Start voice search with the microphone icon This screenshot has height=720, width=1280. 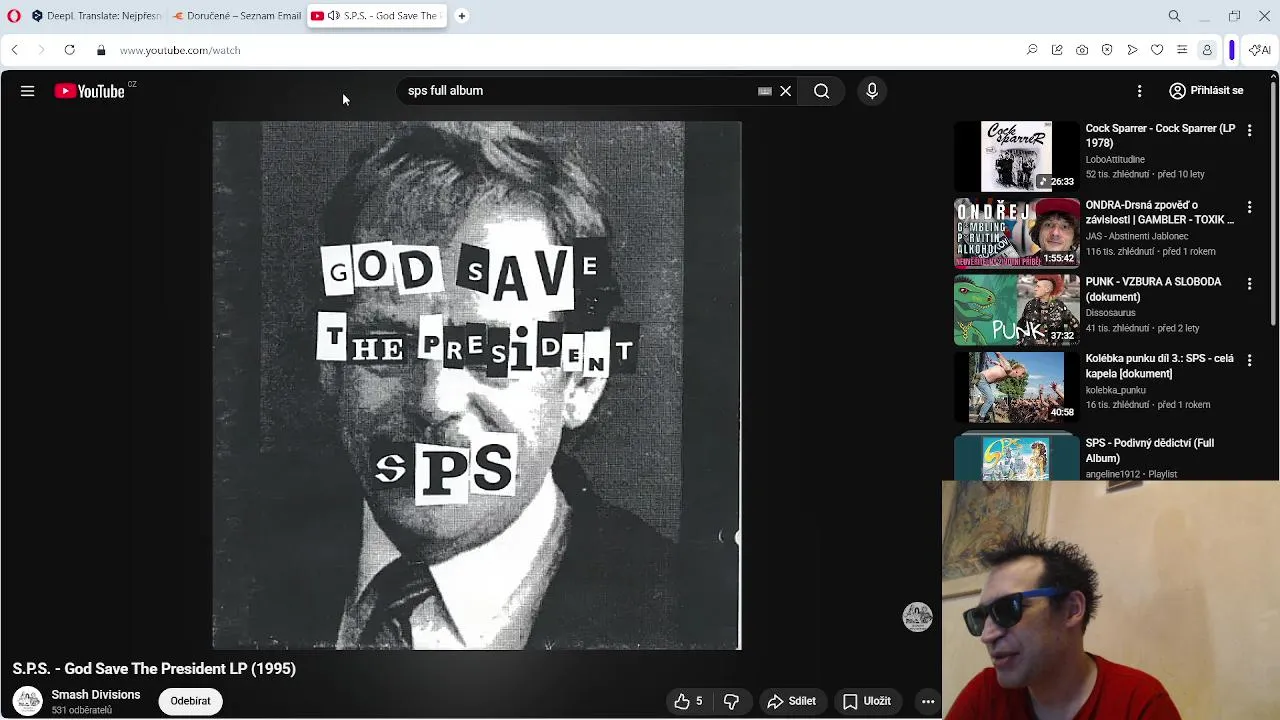[x=872, y=91]
